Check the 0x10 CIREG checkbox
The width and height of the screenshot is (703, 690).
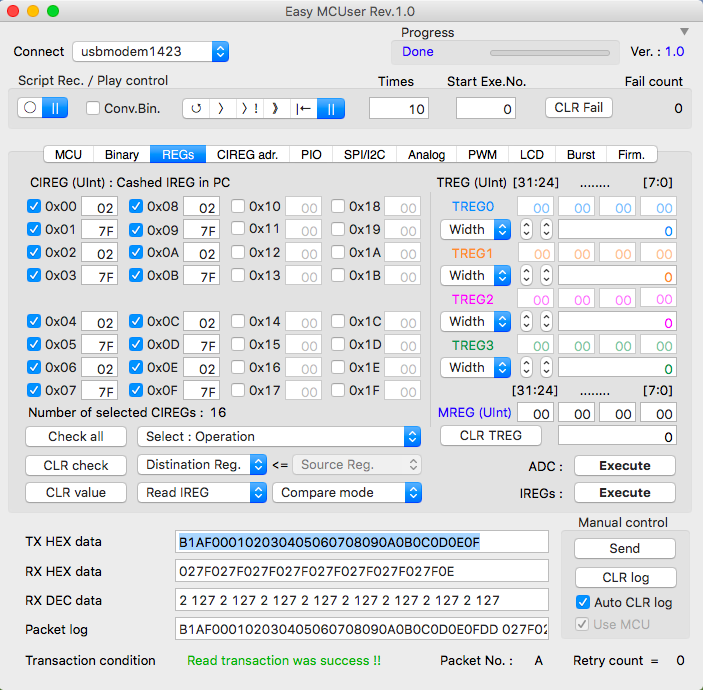coord(238,206)
